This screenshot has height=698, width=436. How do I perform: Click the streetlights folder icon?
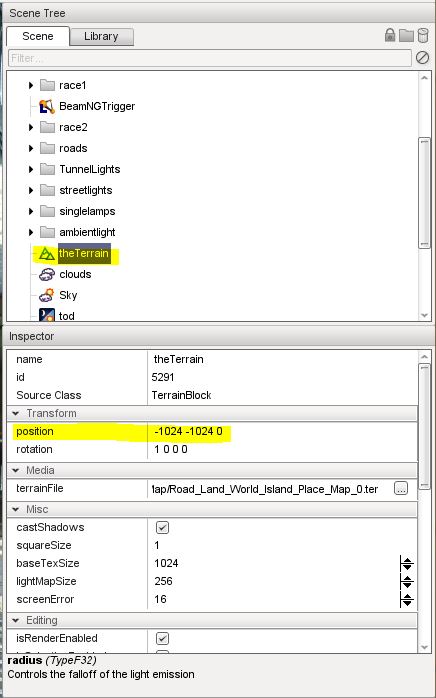(x=47, y=190)
